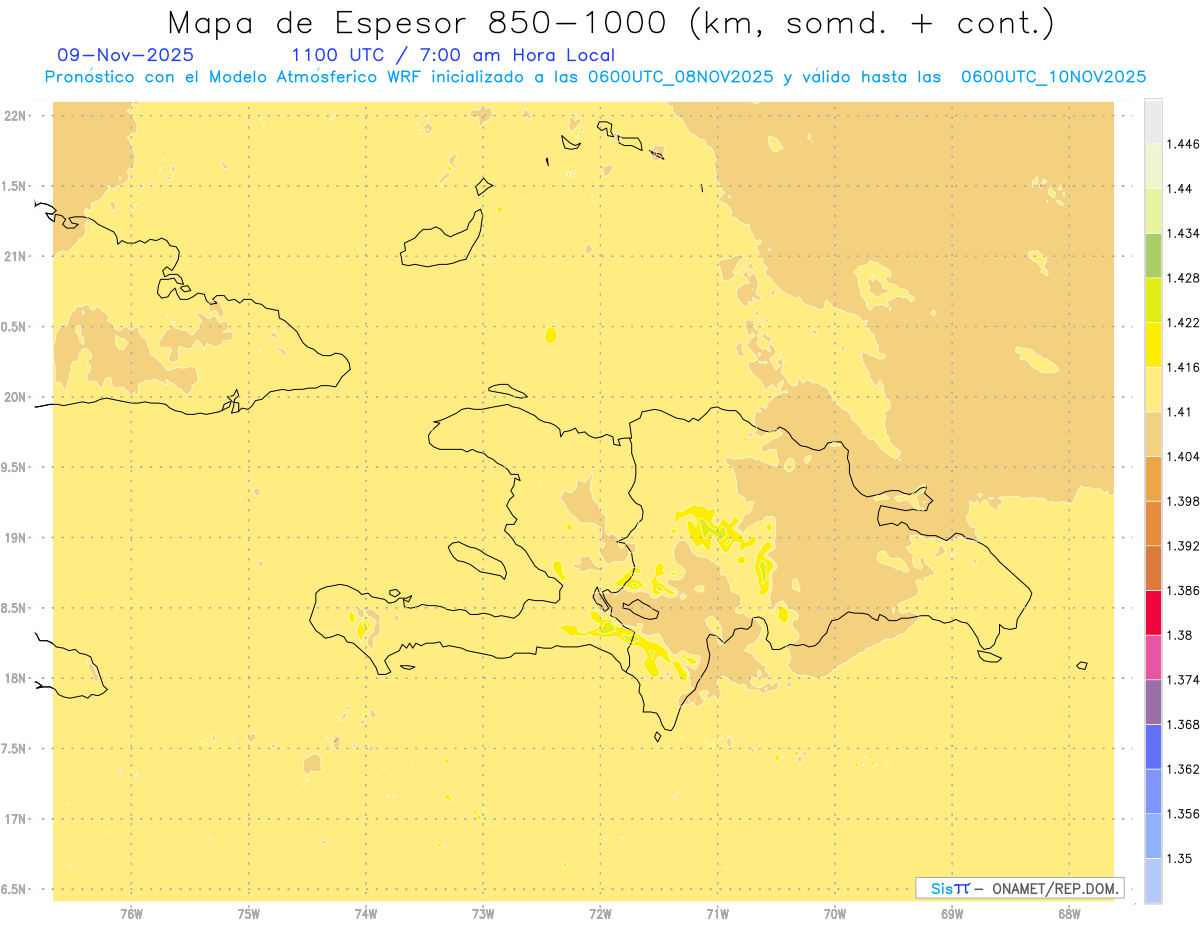Select the tan swatch between 1.404 and 1.41
The height and width of the screenshot is (927, 1200).
[1153, 433]
